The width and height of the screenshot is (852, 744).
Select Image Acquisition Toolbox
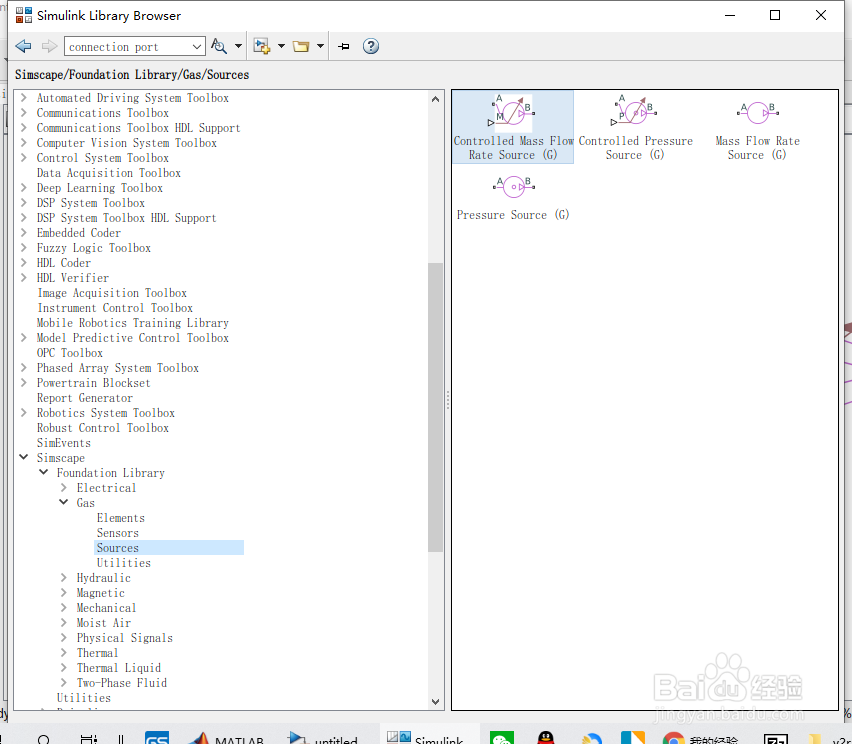112,293
